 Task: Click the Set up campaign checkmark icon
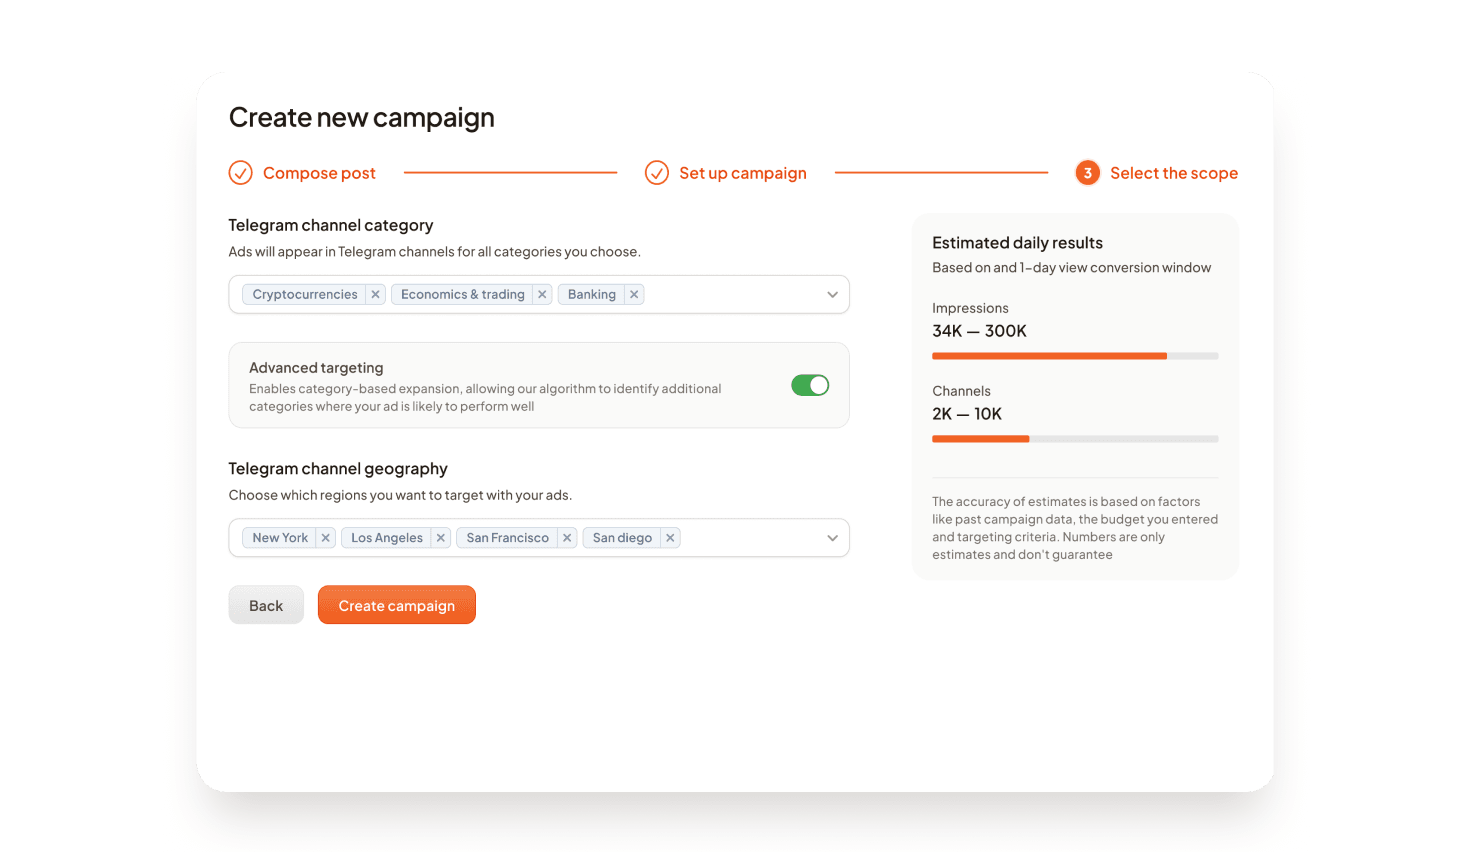657,173
